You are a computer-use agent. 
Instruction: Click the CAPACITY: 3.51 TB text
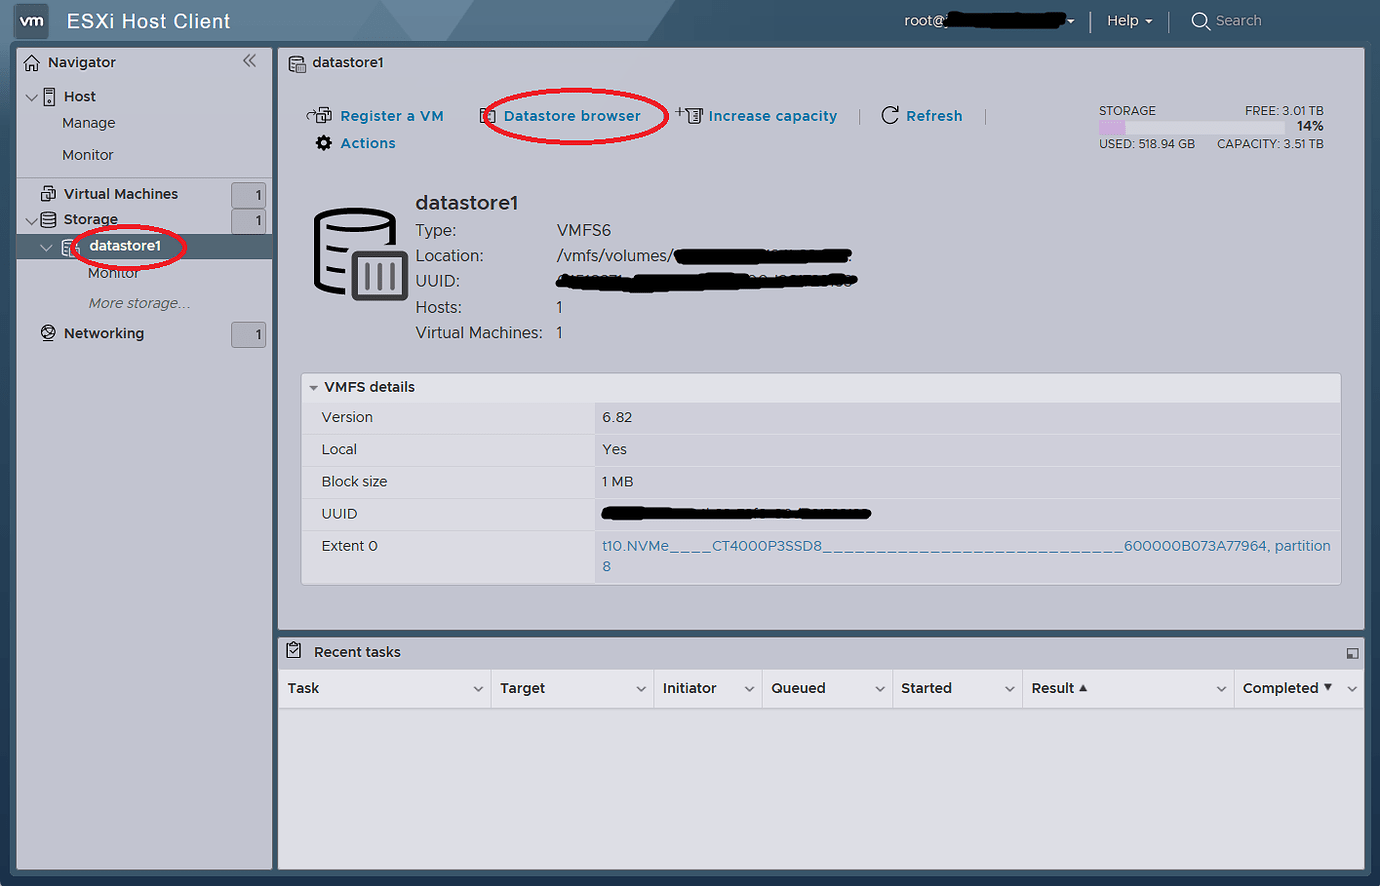[x=1270, y=144]
